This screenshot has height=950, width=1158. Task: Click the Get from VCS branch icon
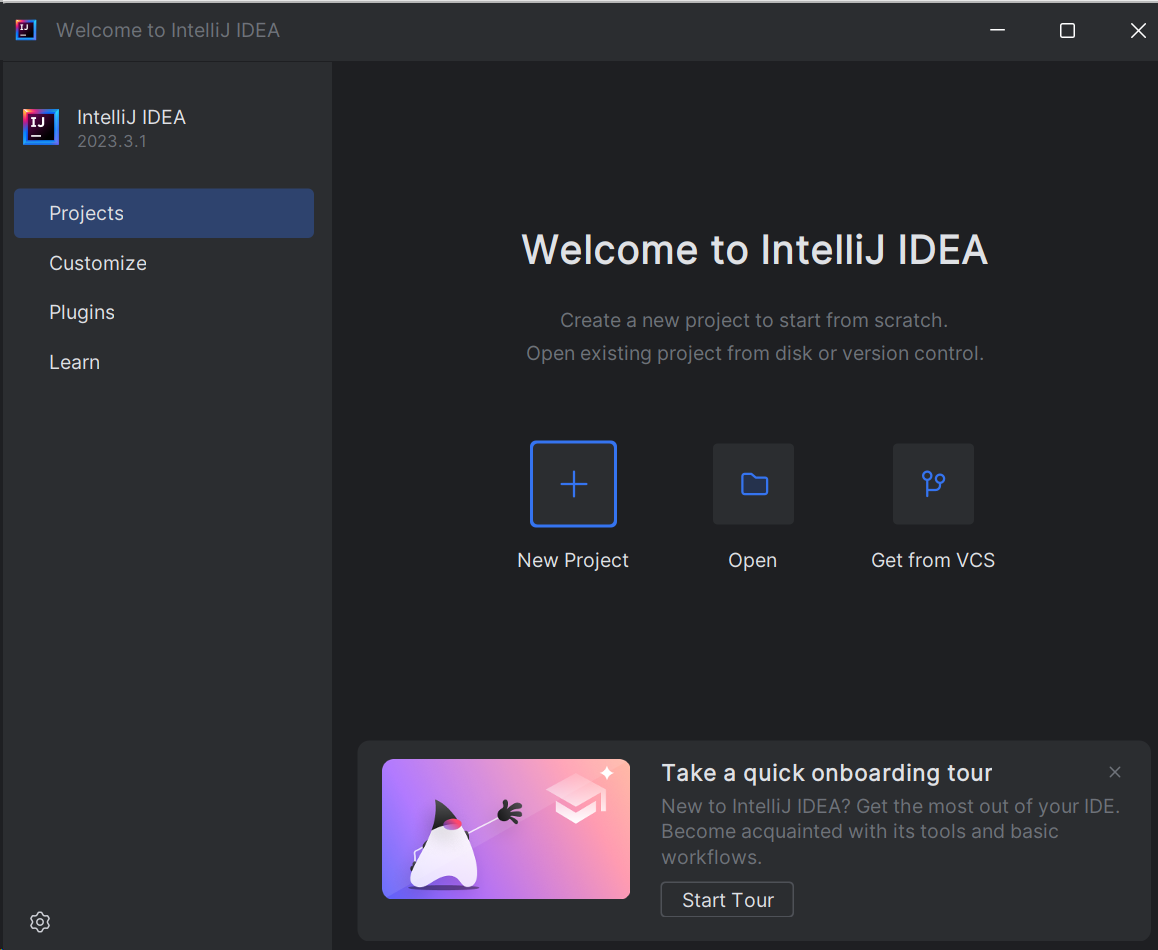pos(933,484)
